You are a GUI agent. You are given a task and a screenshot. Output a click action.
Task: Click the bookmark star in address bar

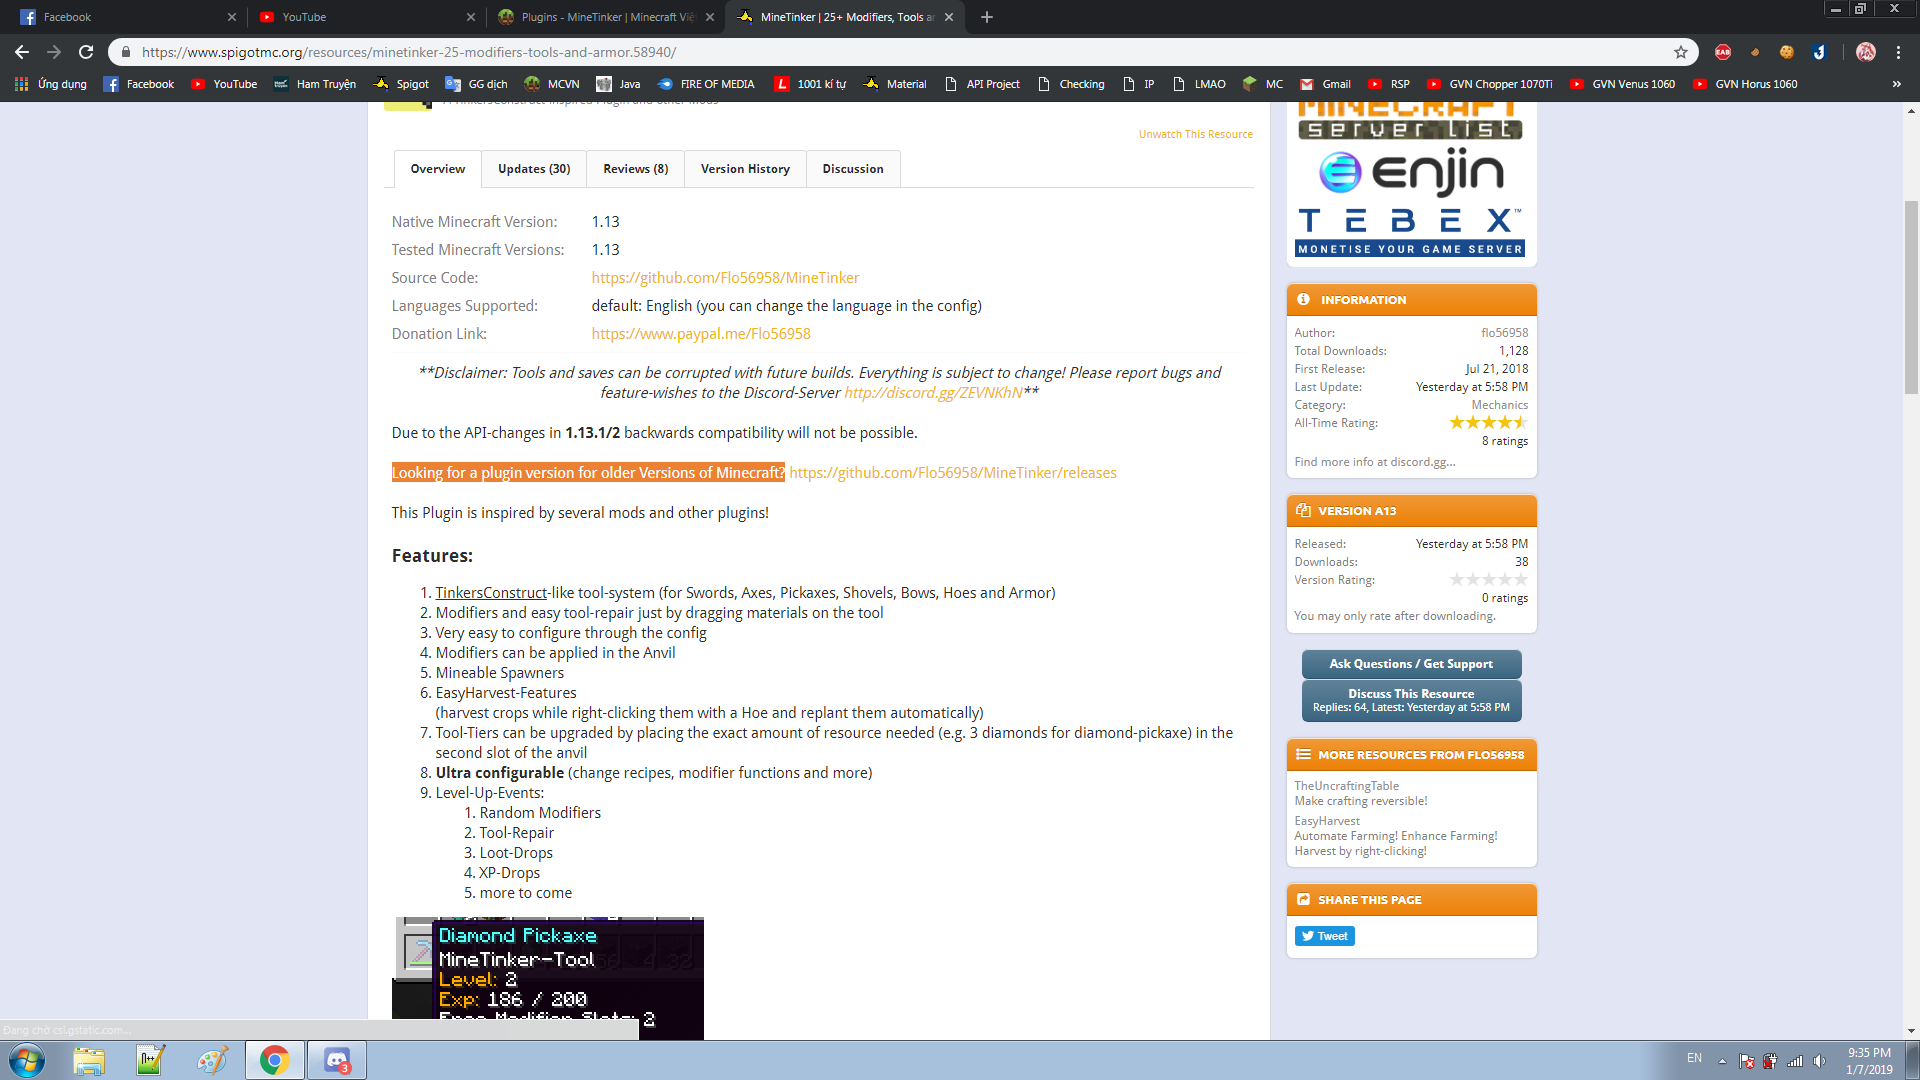coord(1681,52)
